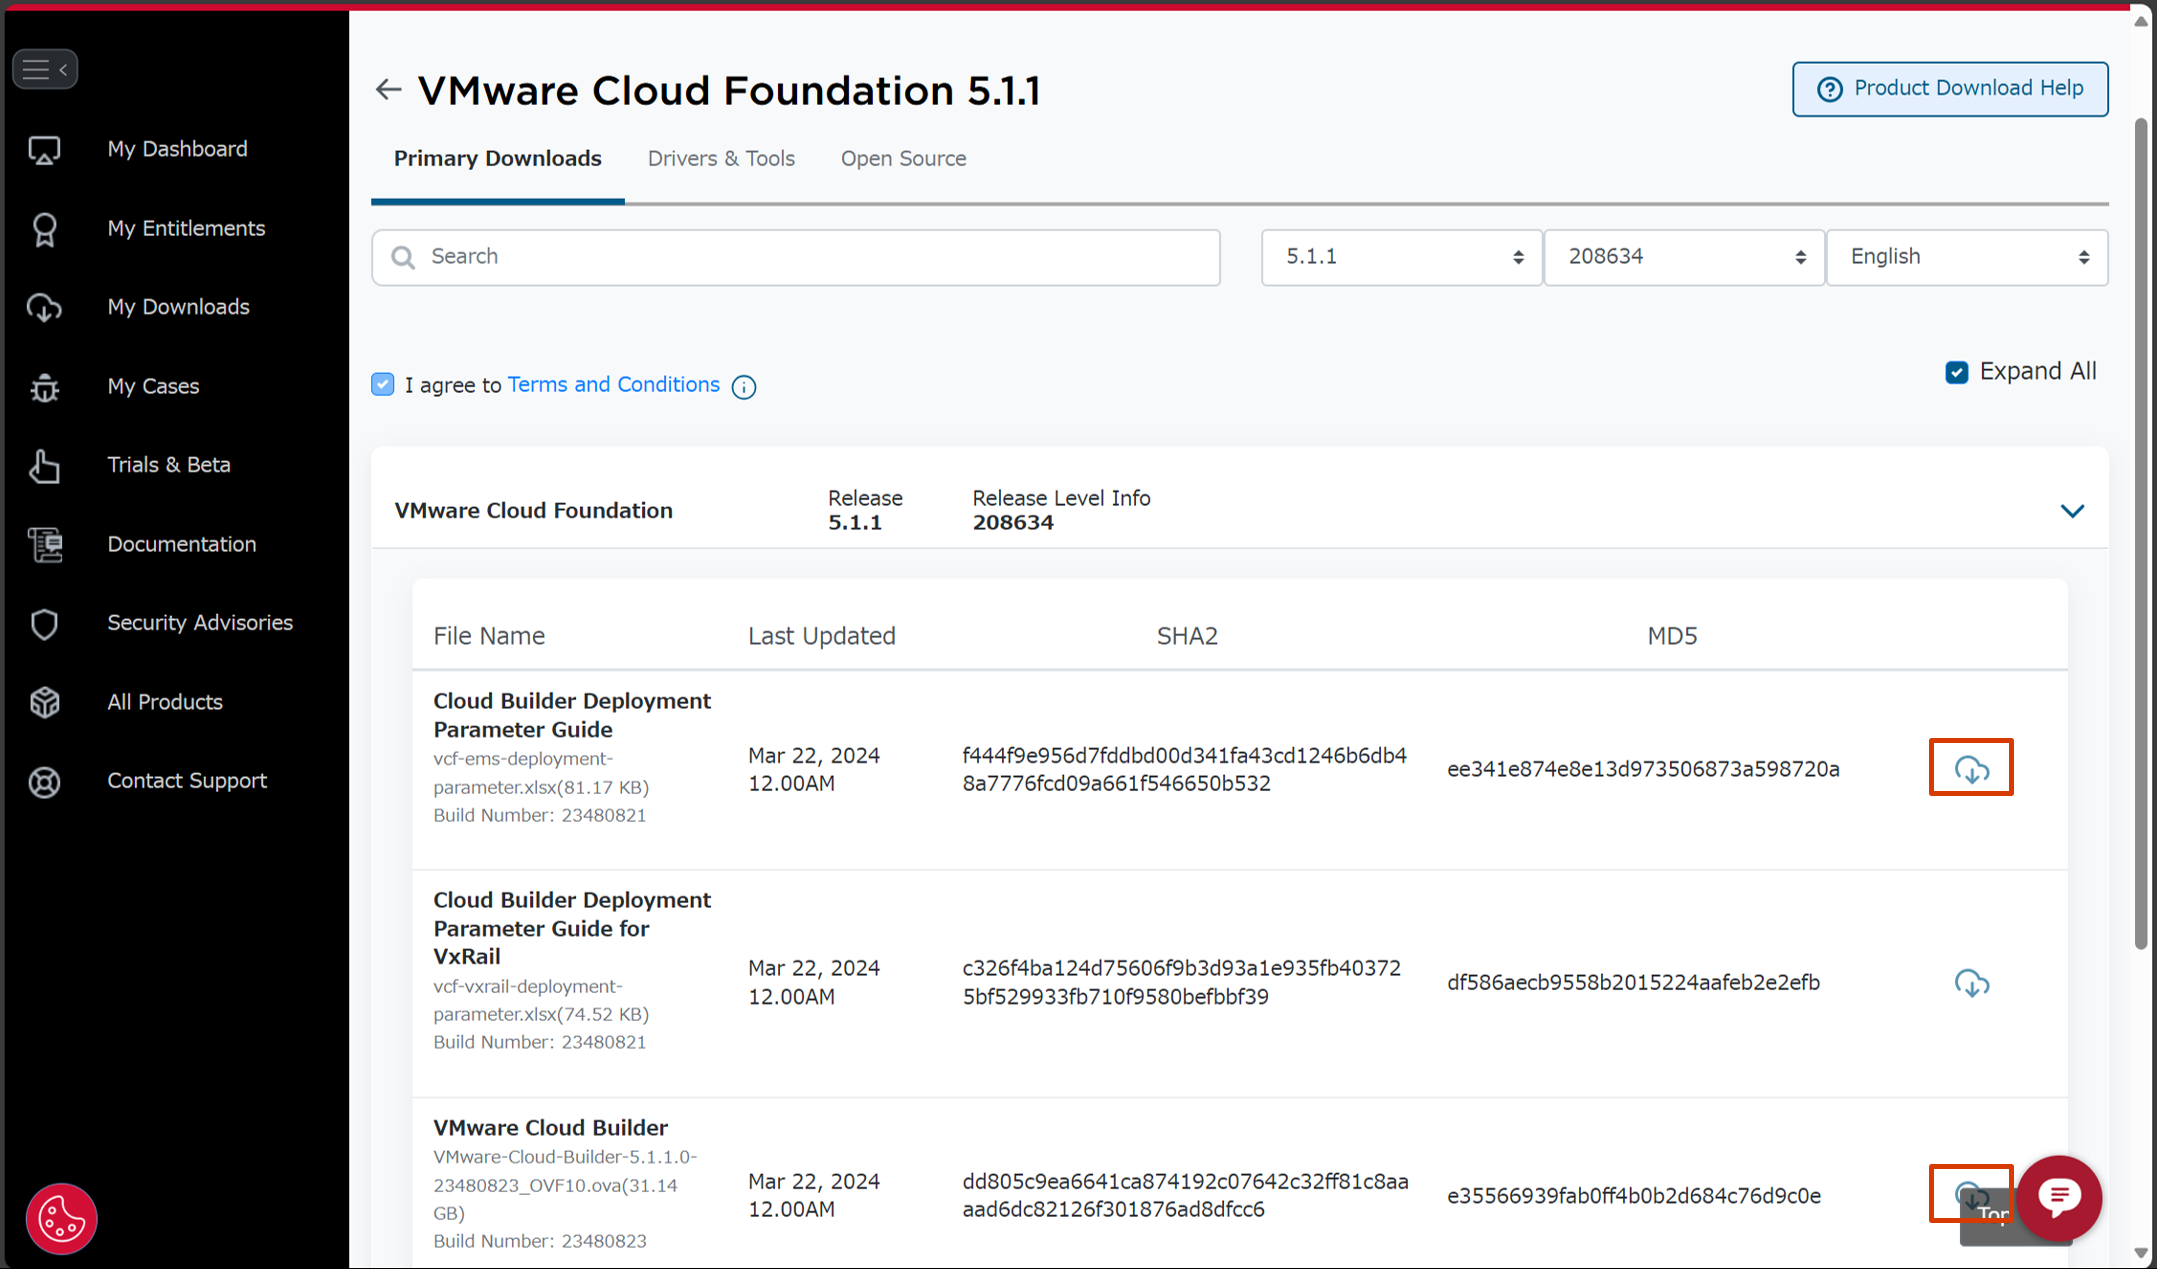This screenshot has width=2157, height=1269.
Task: Click the Documentation pages icon
Action: [44, 545]
